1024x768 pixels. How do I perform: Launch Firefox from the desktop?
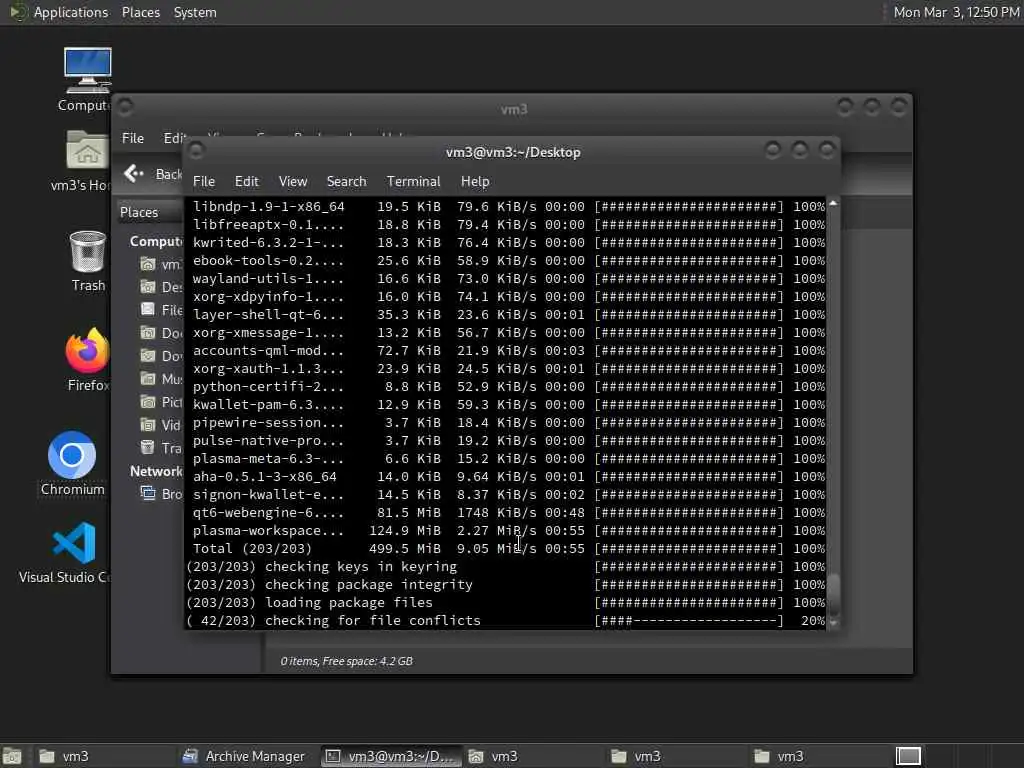(88, 351)
